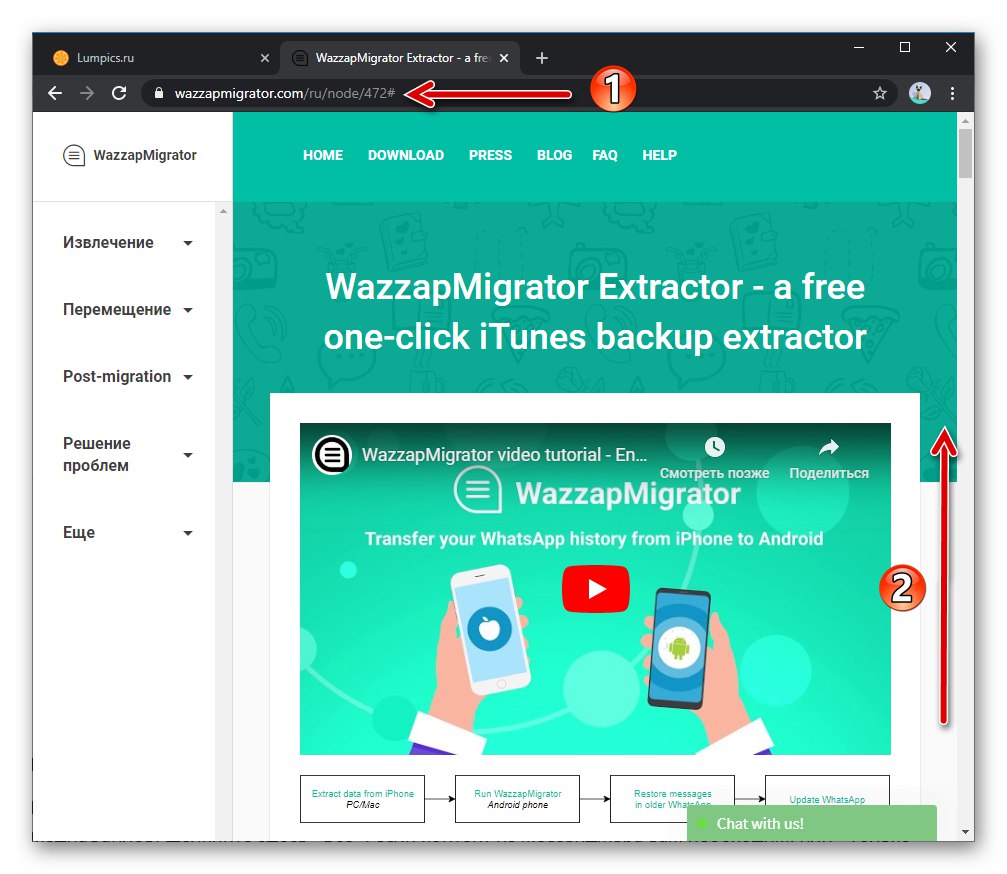Click the site security padlock icon
Image resolution: width=1007 pixels, height=874 pixels.
point(156,92)
